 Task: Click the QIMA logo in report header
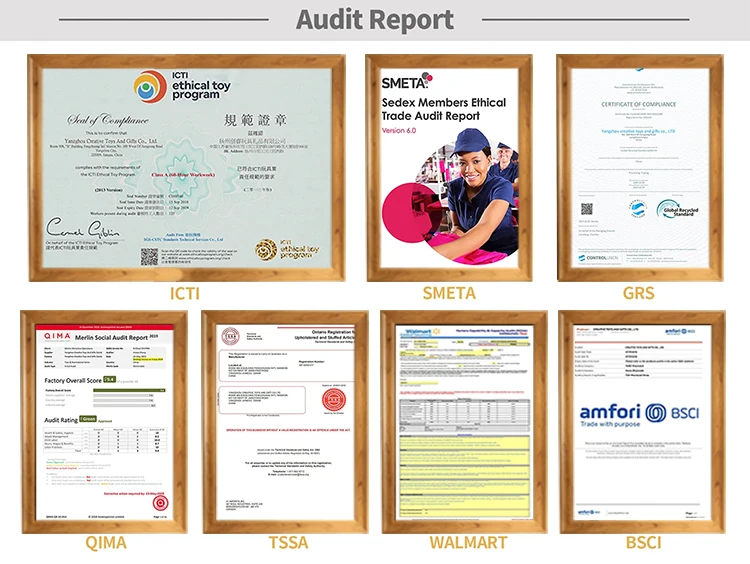(57, 337)
